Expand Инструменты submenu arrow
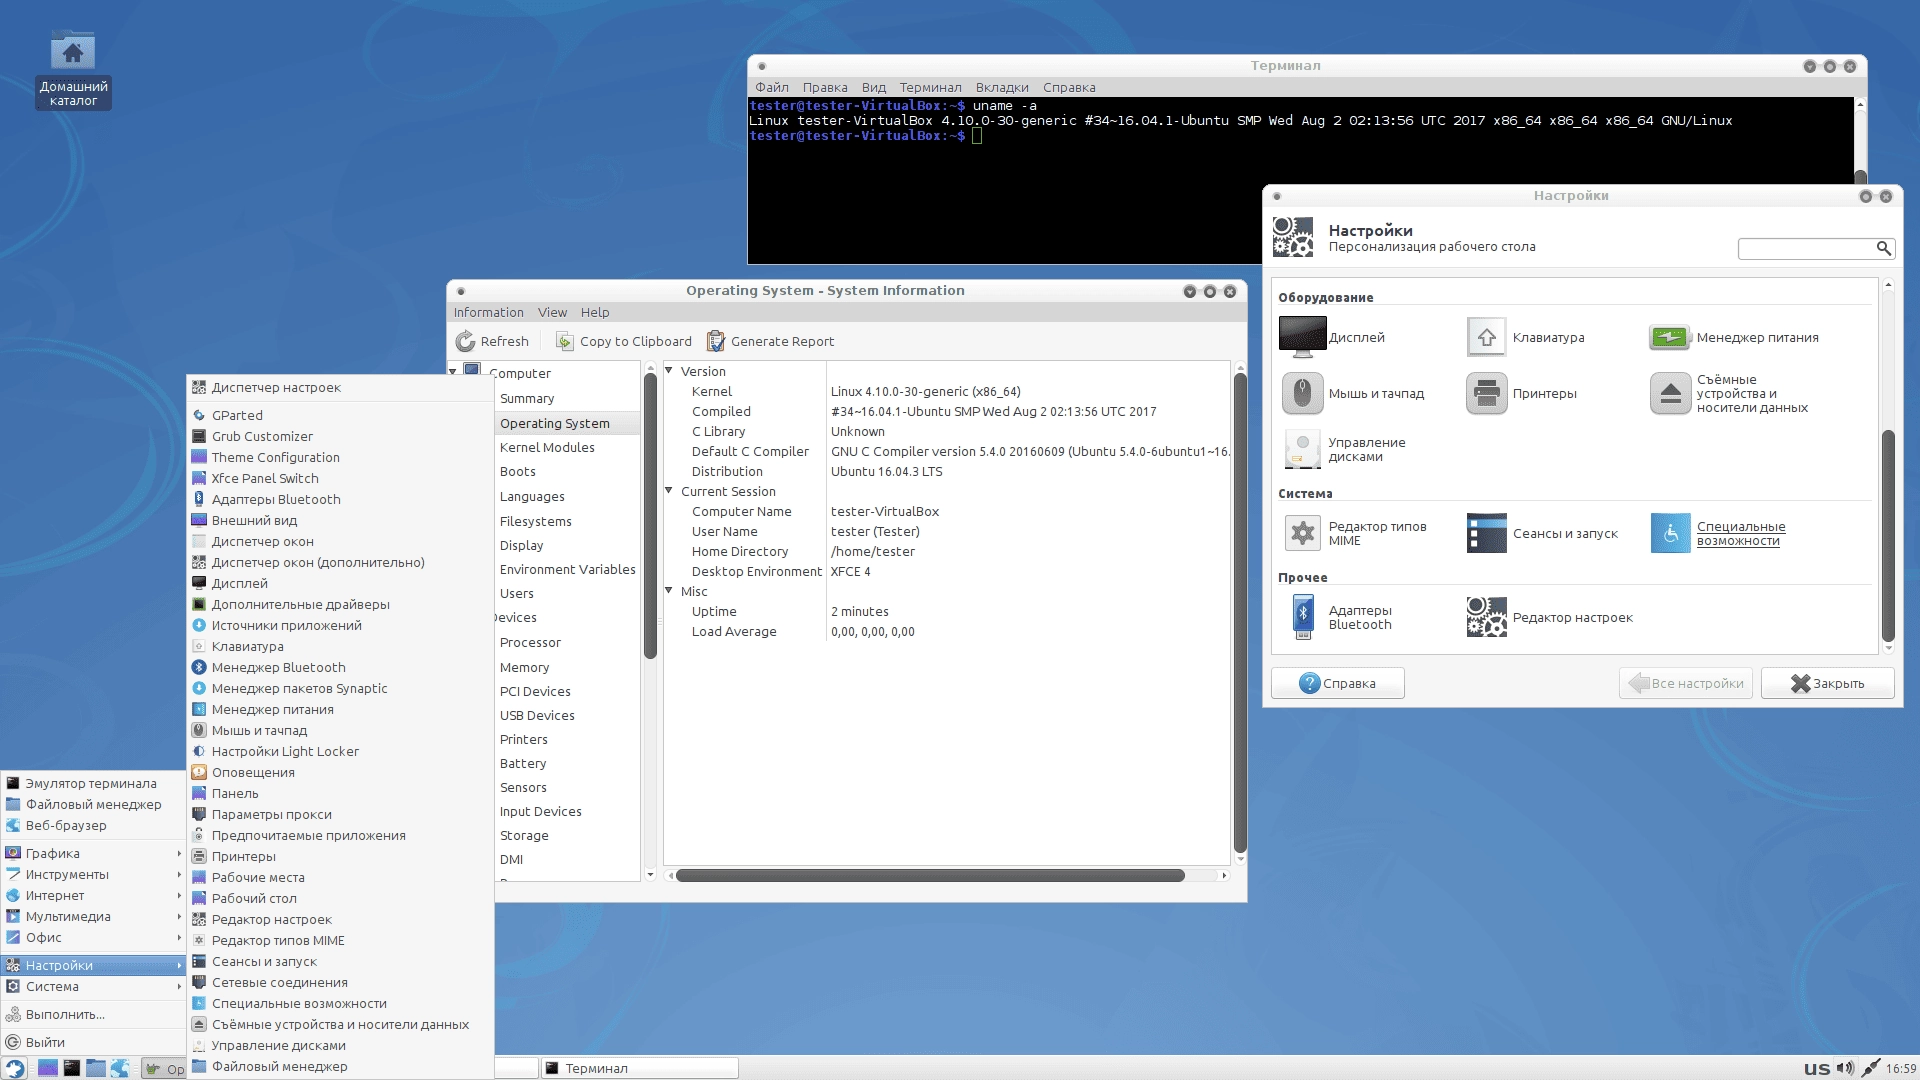This screenshot has height=1080, width=1920. tap(179, 874)
